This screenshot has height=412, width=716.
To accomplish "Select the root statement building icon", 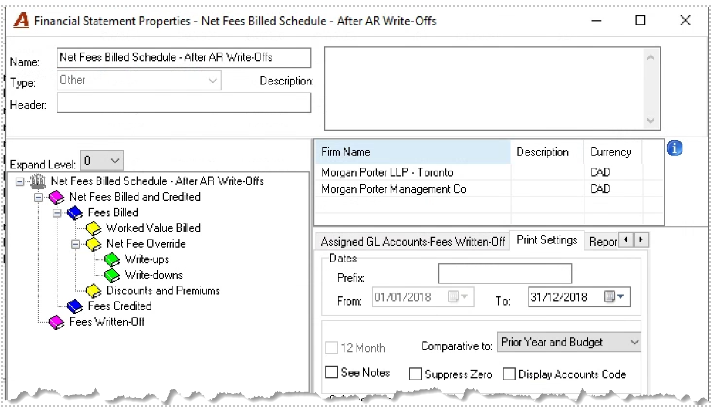I will (x=38, y=181).
